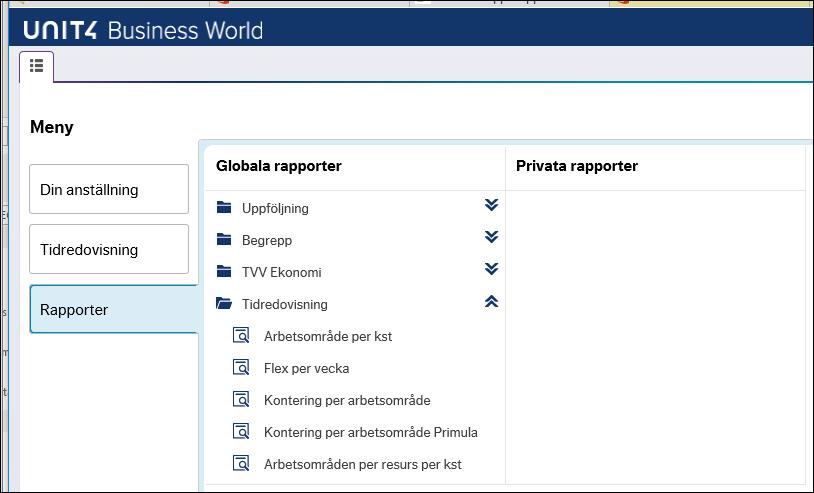The width and height of the screenshot is (814, 493).
Task: Click the TVV Ekonomi folder icon
Action: (x=224, y=271)
